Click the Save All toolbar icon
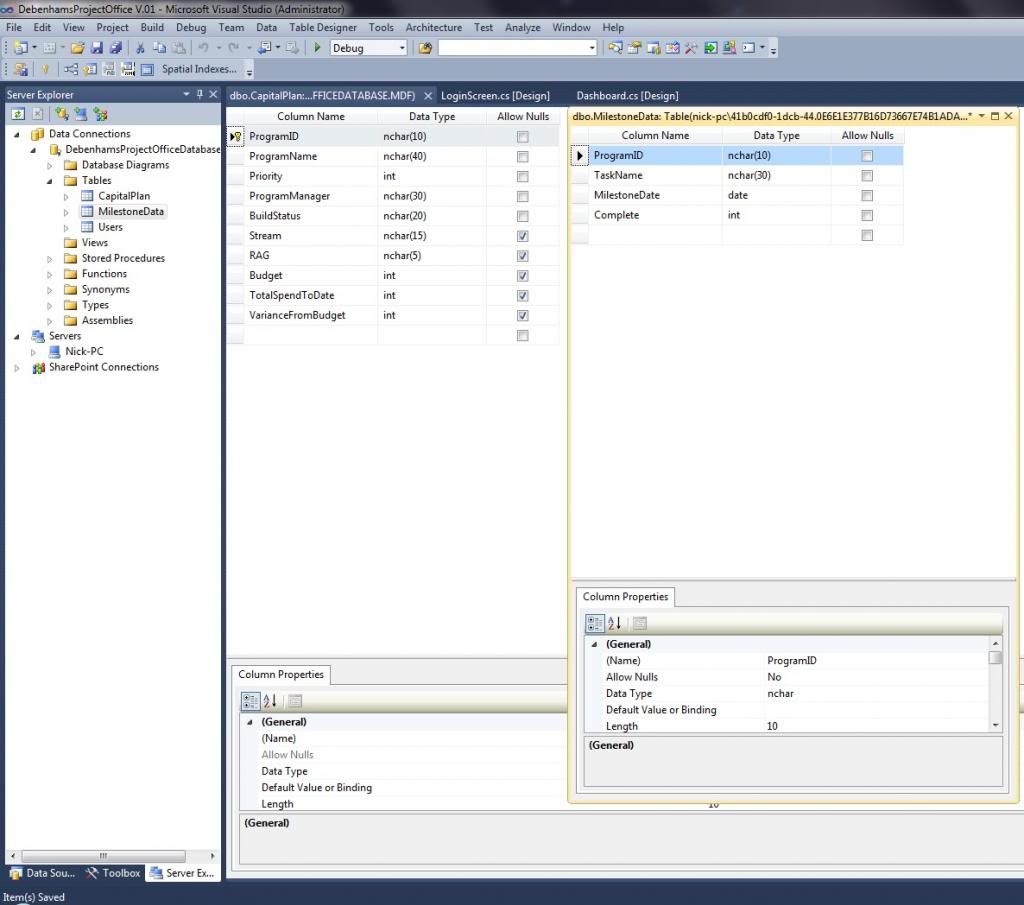The image size is (1024, 905). click(116, 48)
